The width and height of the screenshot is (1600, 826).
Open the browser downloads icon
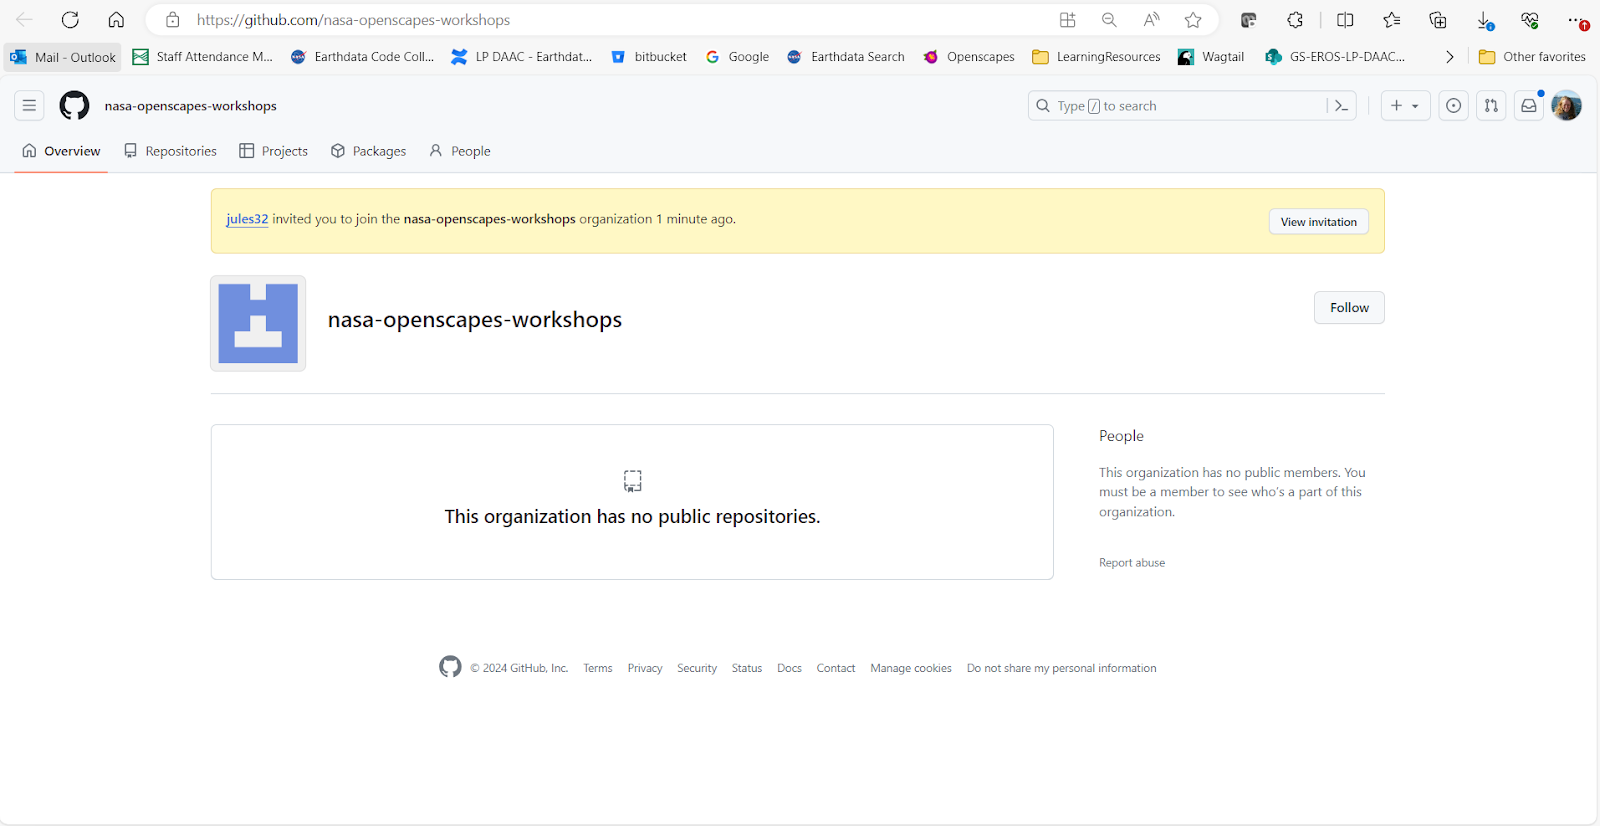pos(1485,20)
